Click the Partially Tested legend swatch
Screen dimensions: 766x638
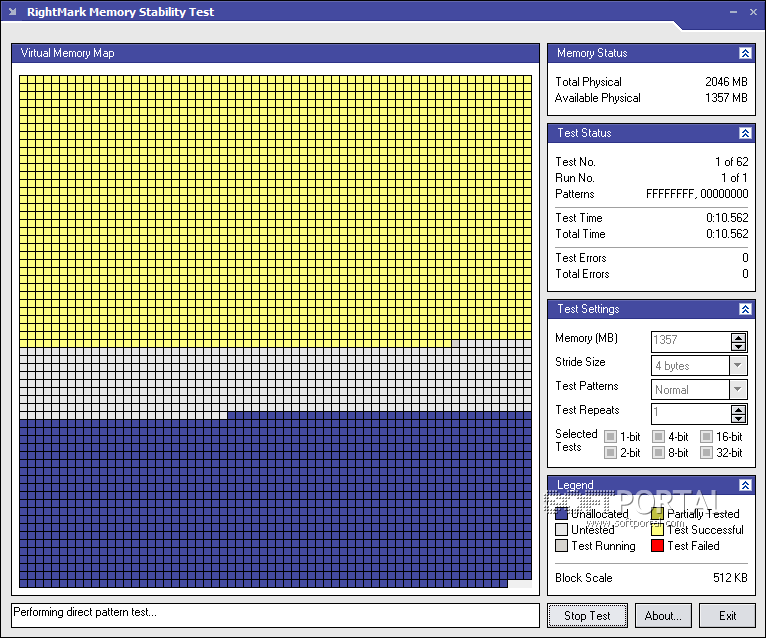click(x=658, y=513)
